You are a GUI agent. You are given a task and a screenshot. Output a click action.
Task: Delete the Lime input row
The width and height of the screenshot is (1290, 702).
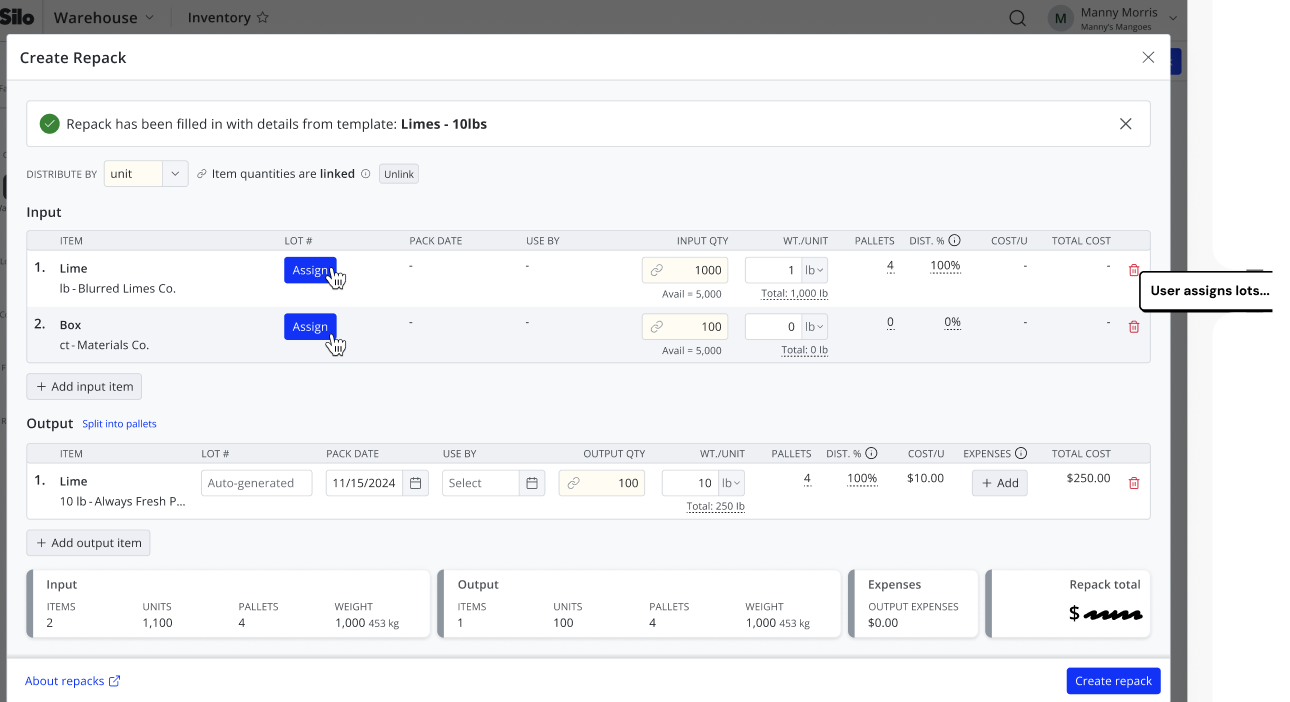pos(1134,270)
